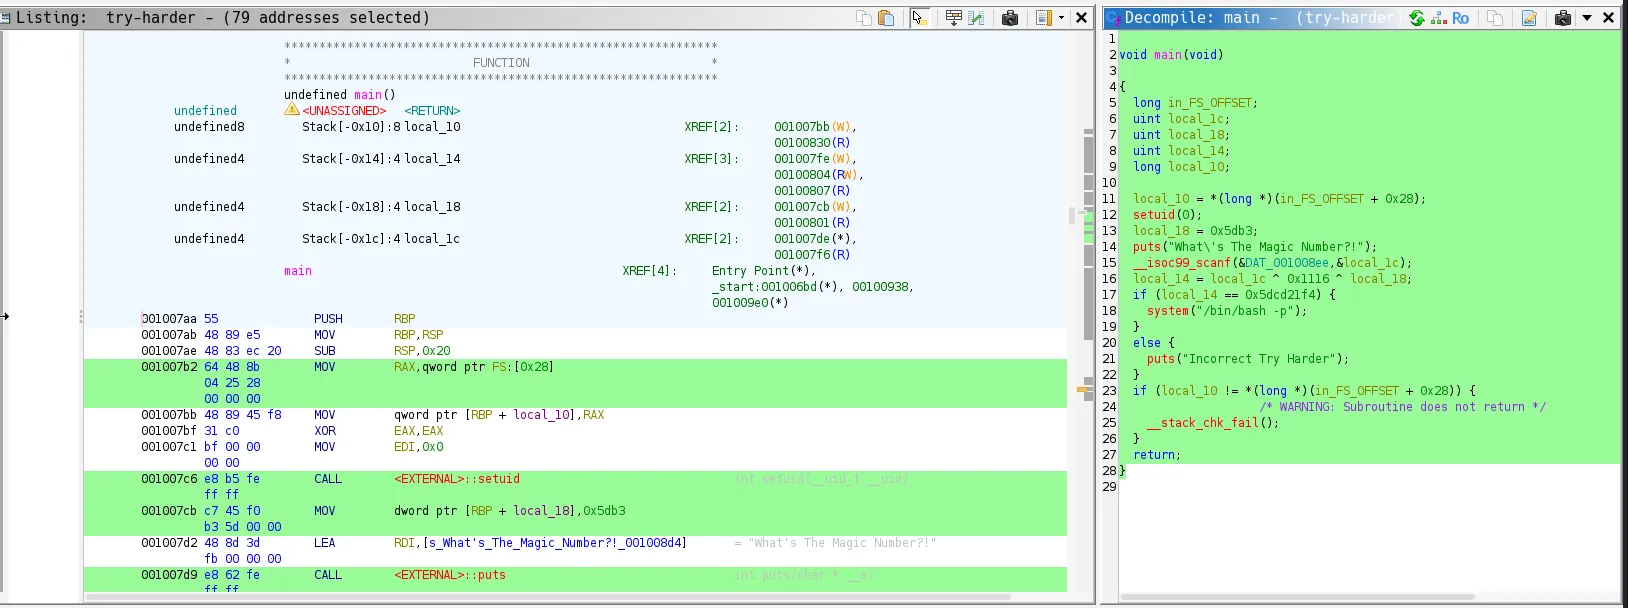Click the <RETURN> storage label
The height and width of the screenshot is (608, 1628).
tap(432, 111)
